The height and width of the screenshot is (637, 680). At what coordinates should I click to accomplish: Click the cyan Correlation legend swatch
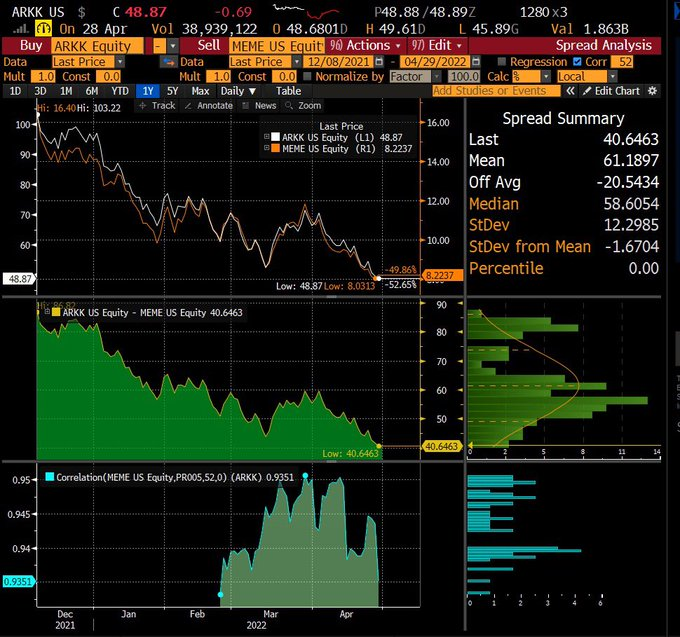tap(49, 477)
